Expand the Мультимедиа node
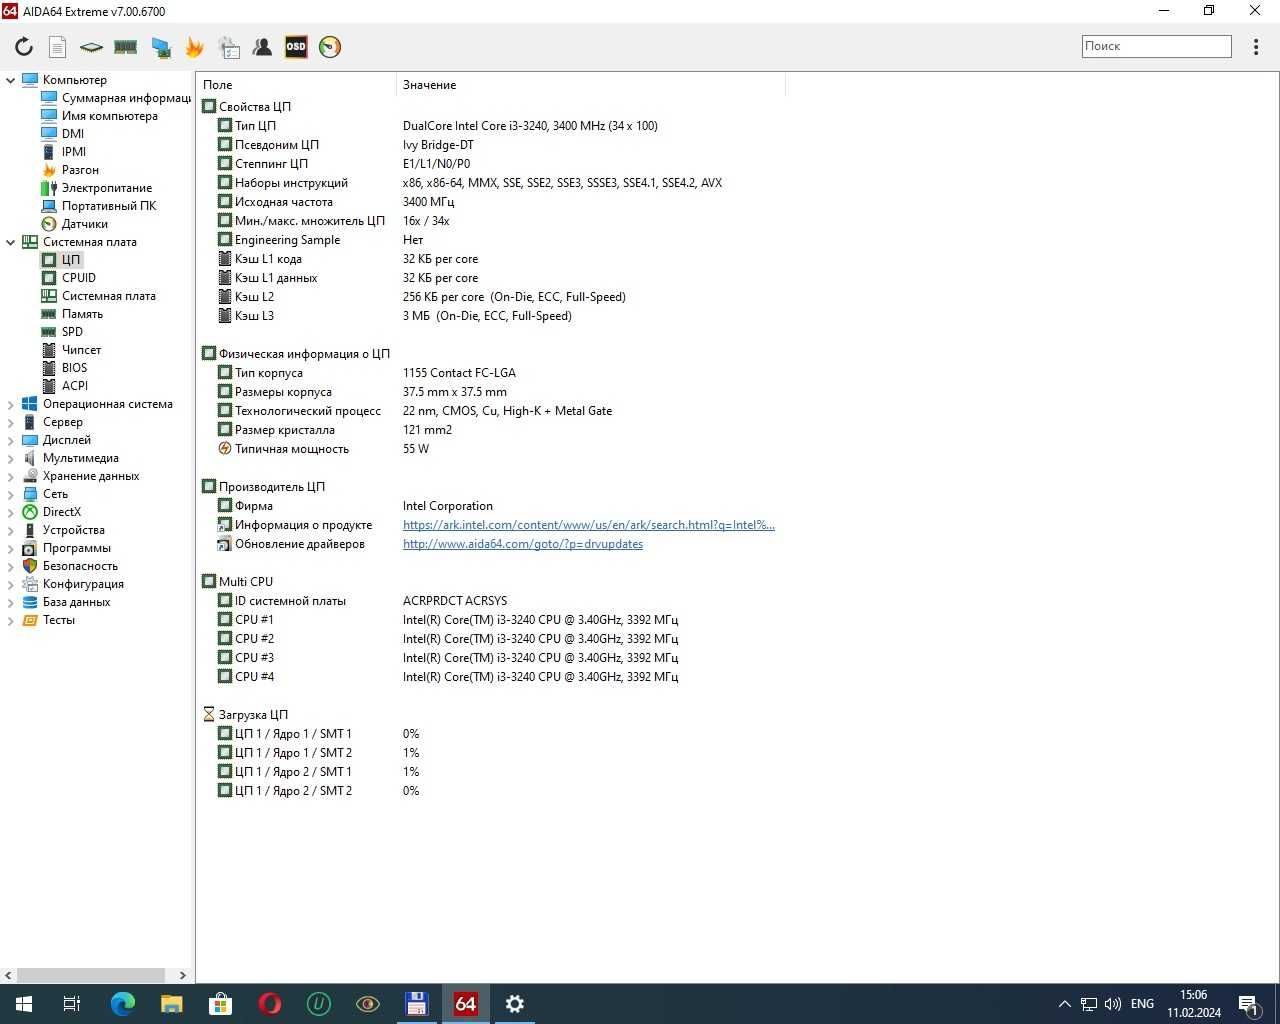1280x1024 pixels. 10,458
